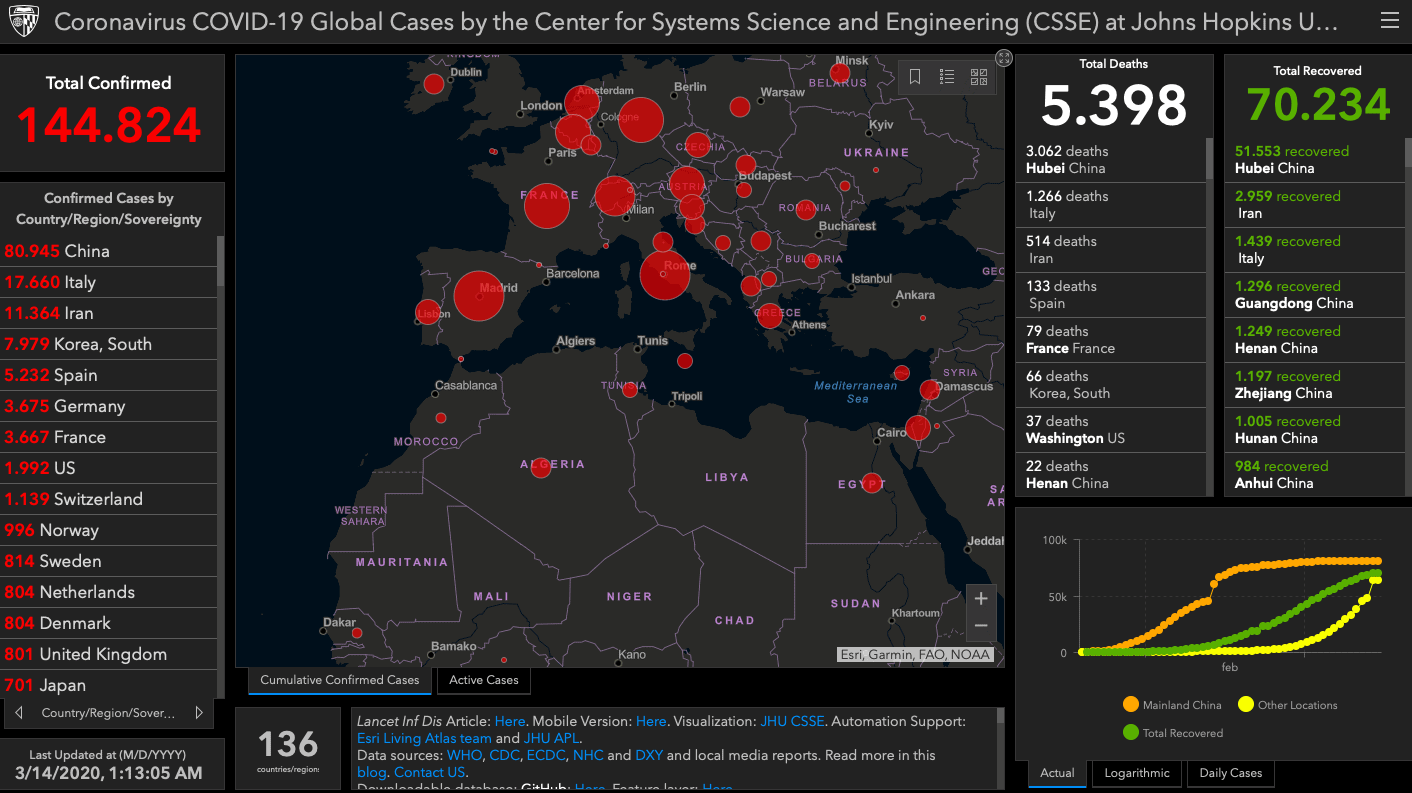Click '37 deaths Washington US' entry
The height and width of the screenshot is (793, 1412).
click(x=1111, y=430)
